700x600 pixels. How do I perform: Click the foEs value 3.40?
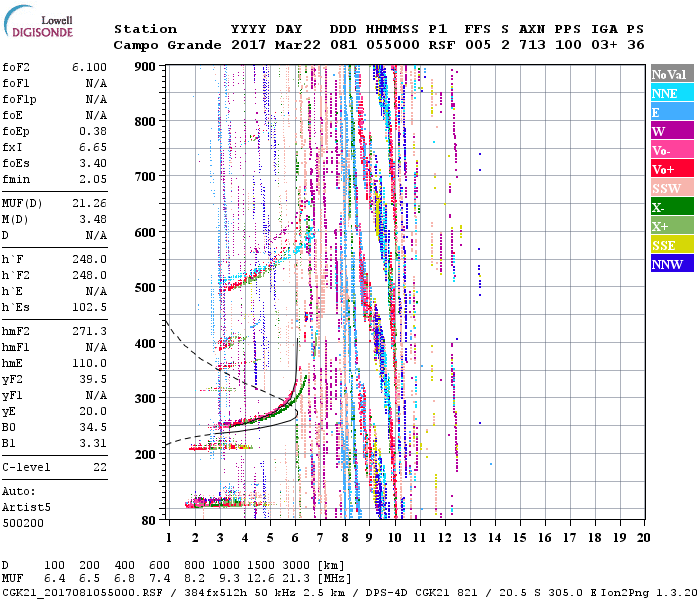(x=93, y=163)
